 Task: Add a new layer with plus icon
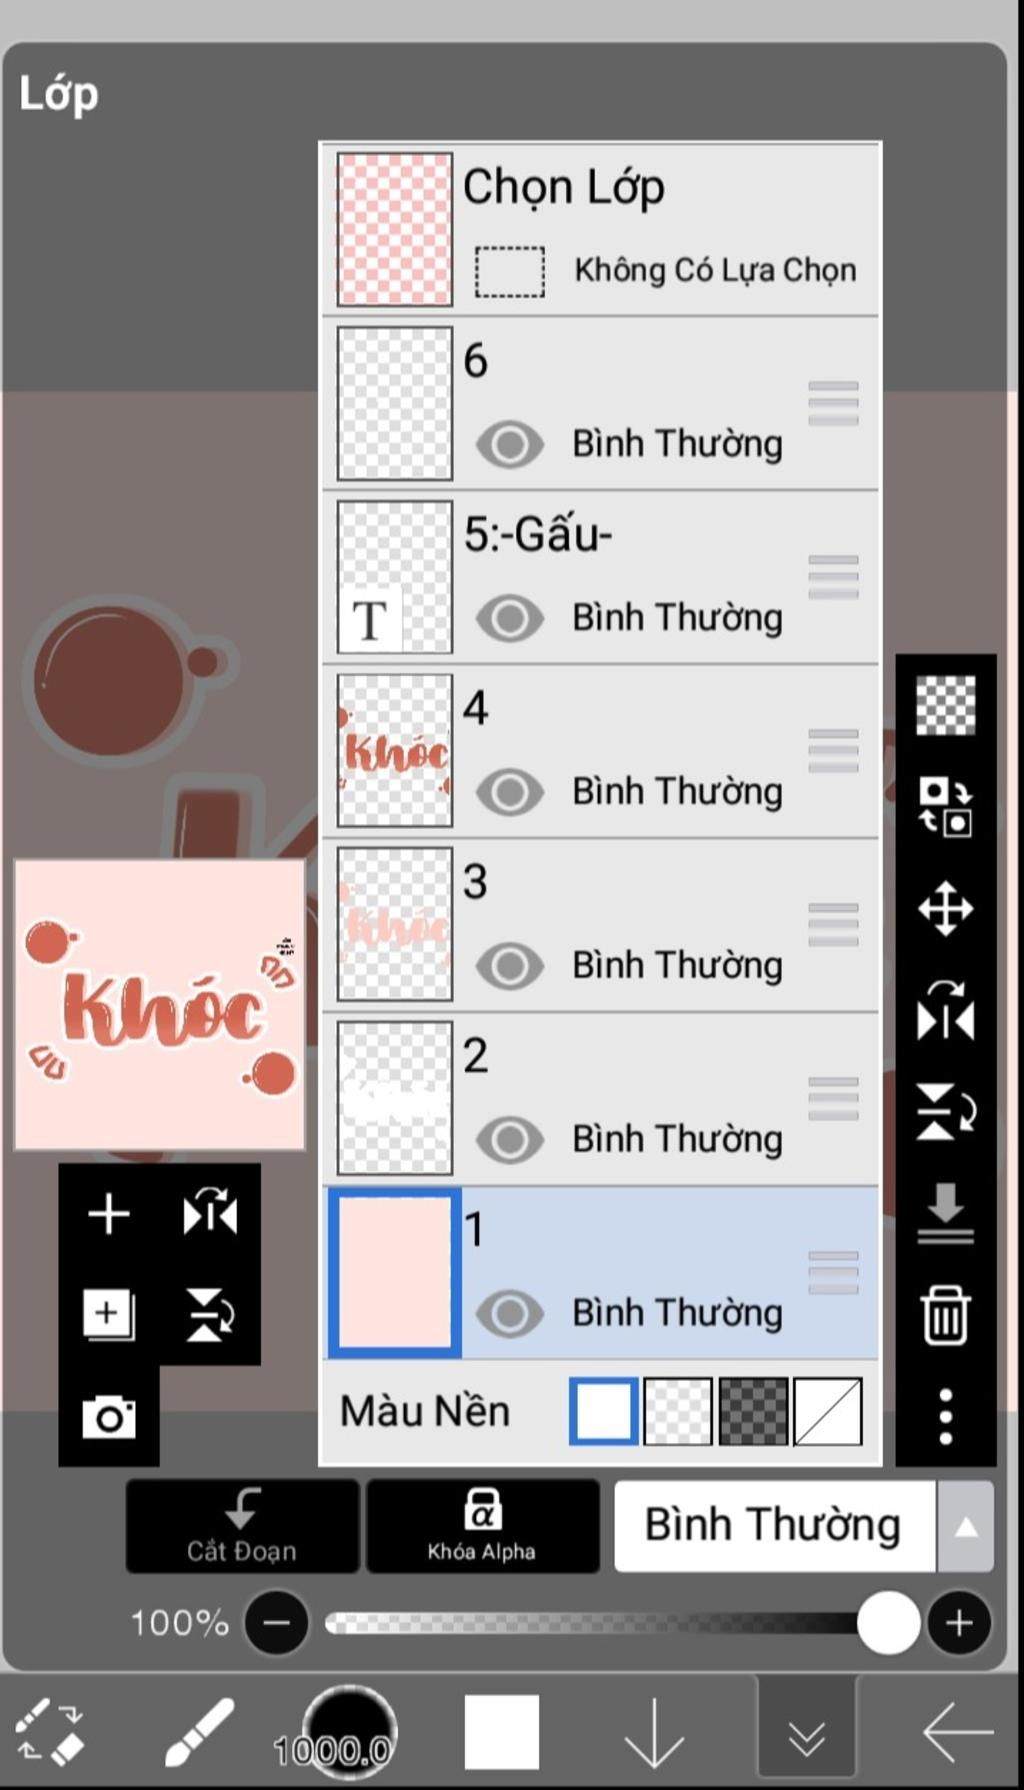[x=109, y=1214]
